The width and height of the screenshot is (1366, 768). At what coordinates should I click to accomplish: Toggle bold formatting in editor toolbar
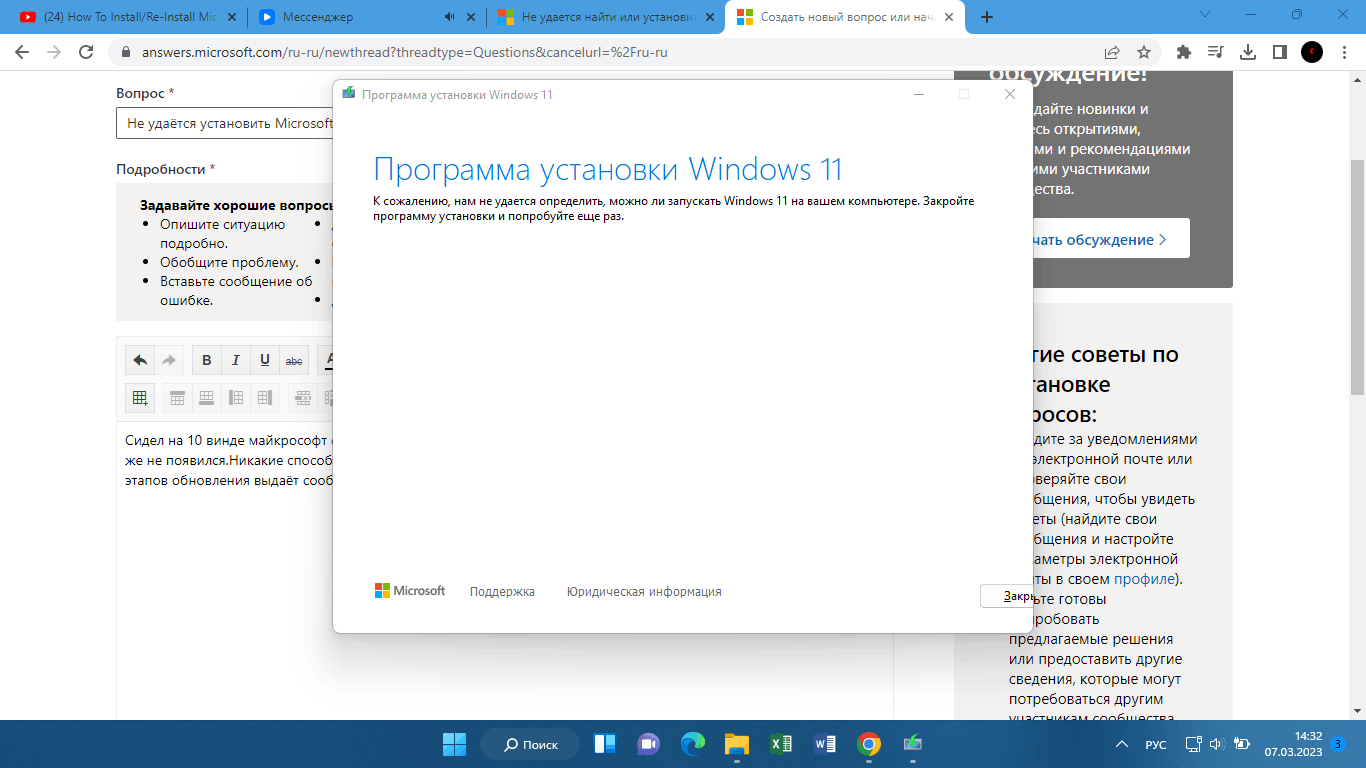tap(207, 360)
